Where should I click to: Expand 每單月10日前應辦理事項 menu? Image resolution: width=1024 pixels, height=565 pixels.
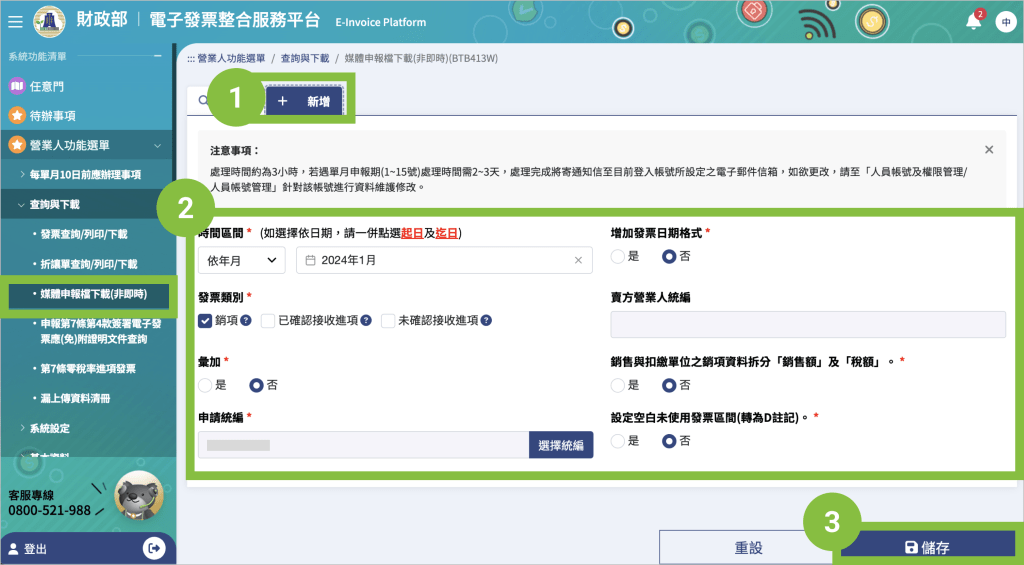click(85, 175)
